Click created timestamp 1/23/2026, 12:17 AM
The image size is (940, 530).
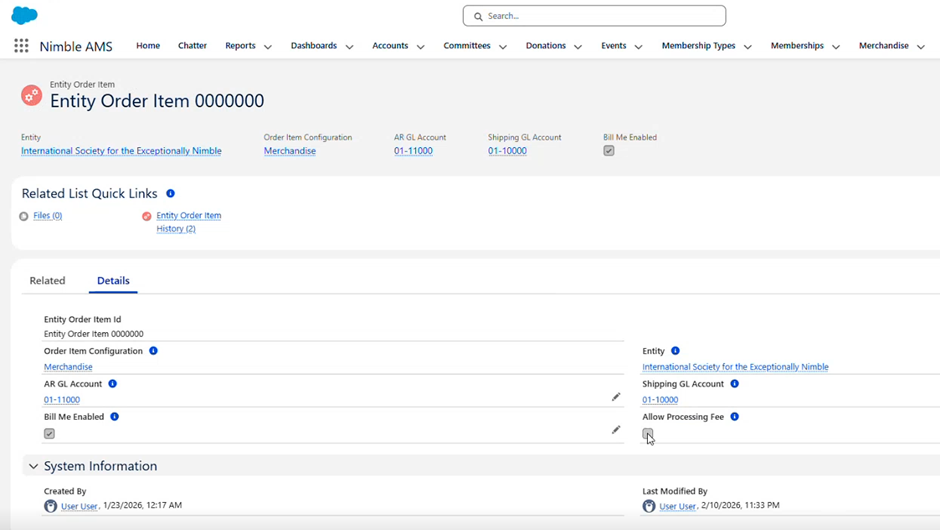pos(143,505)
